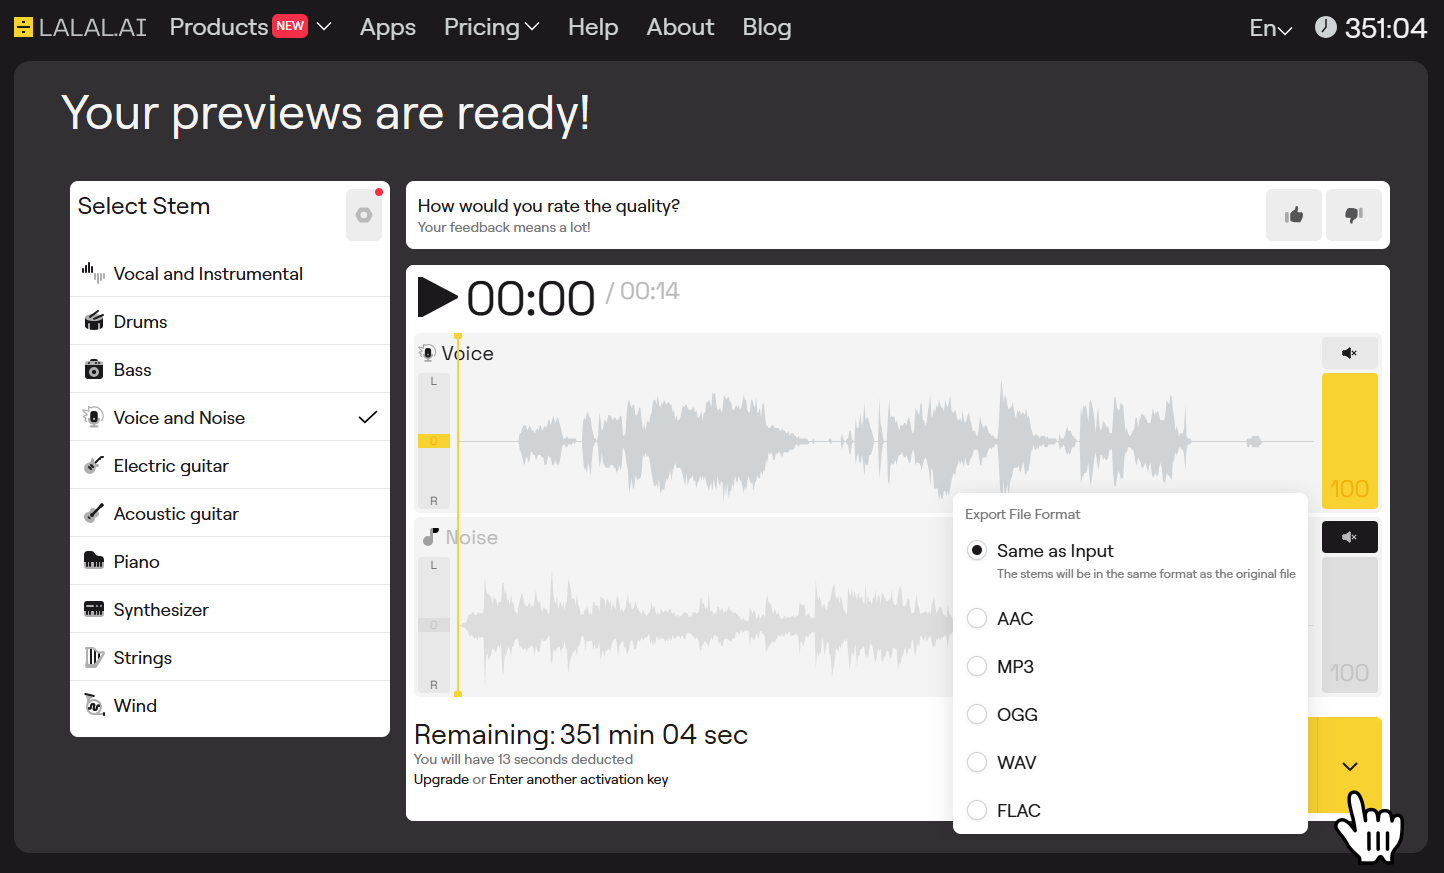Screen dimensions: 1444x873
Task: Click the clock icon beside remaining minutes
Action: click(x=1325, y=27)
